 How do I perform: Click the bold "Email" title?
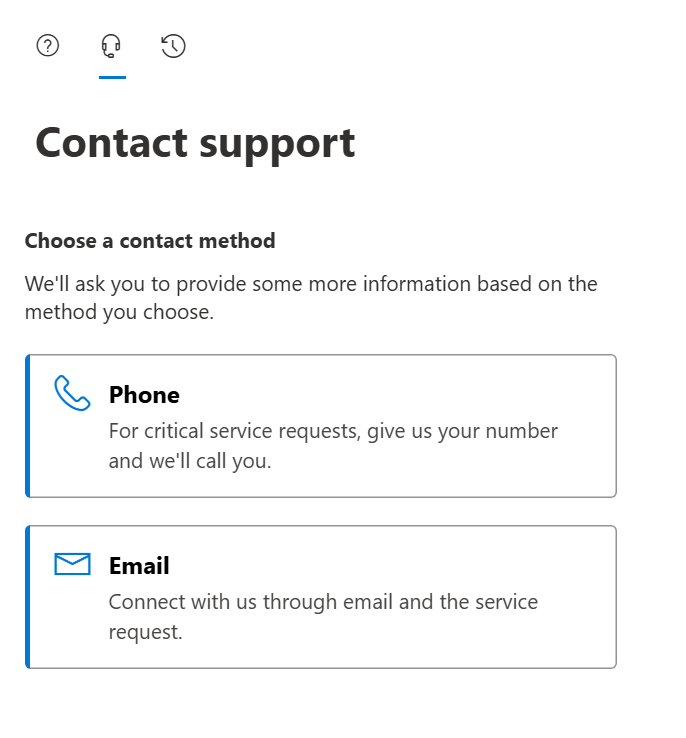[x=139, y=565]
